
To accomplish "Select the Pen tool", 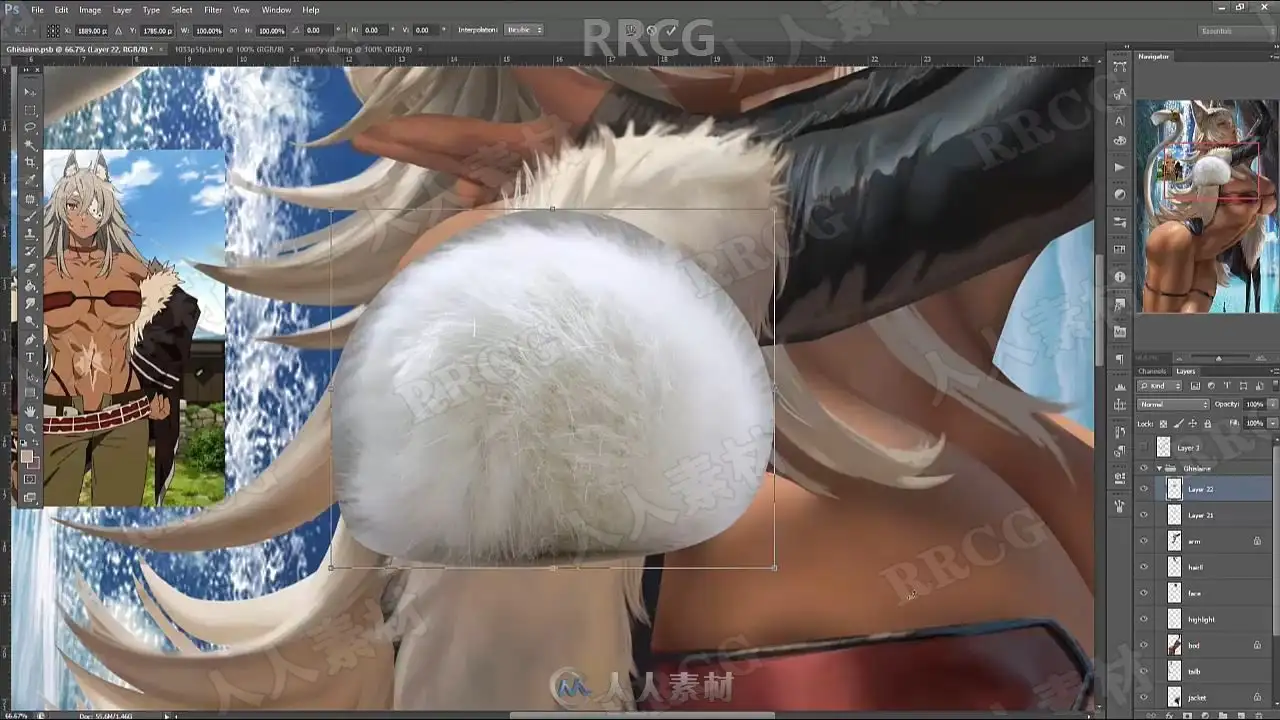I will (x=30, y=340).
